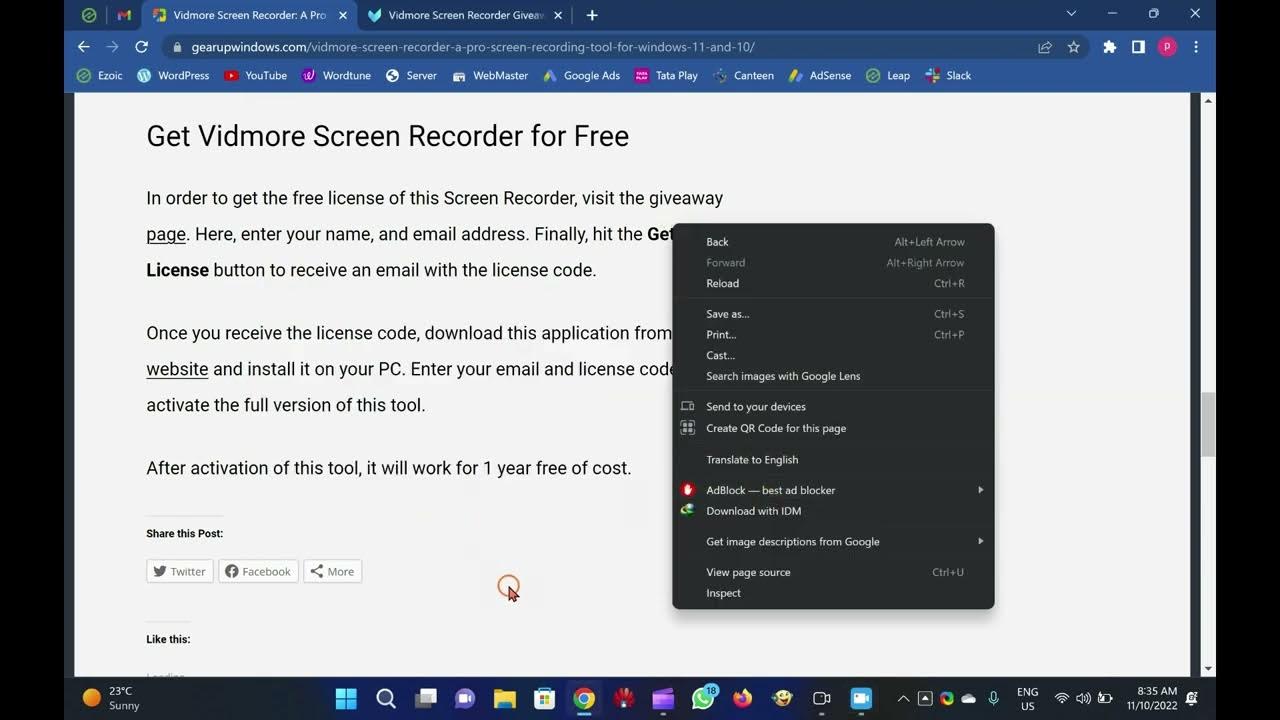Open the Slack bookmark
1280x720 pixels.
(x=948, y=76)
